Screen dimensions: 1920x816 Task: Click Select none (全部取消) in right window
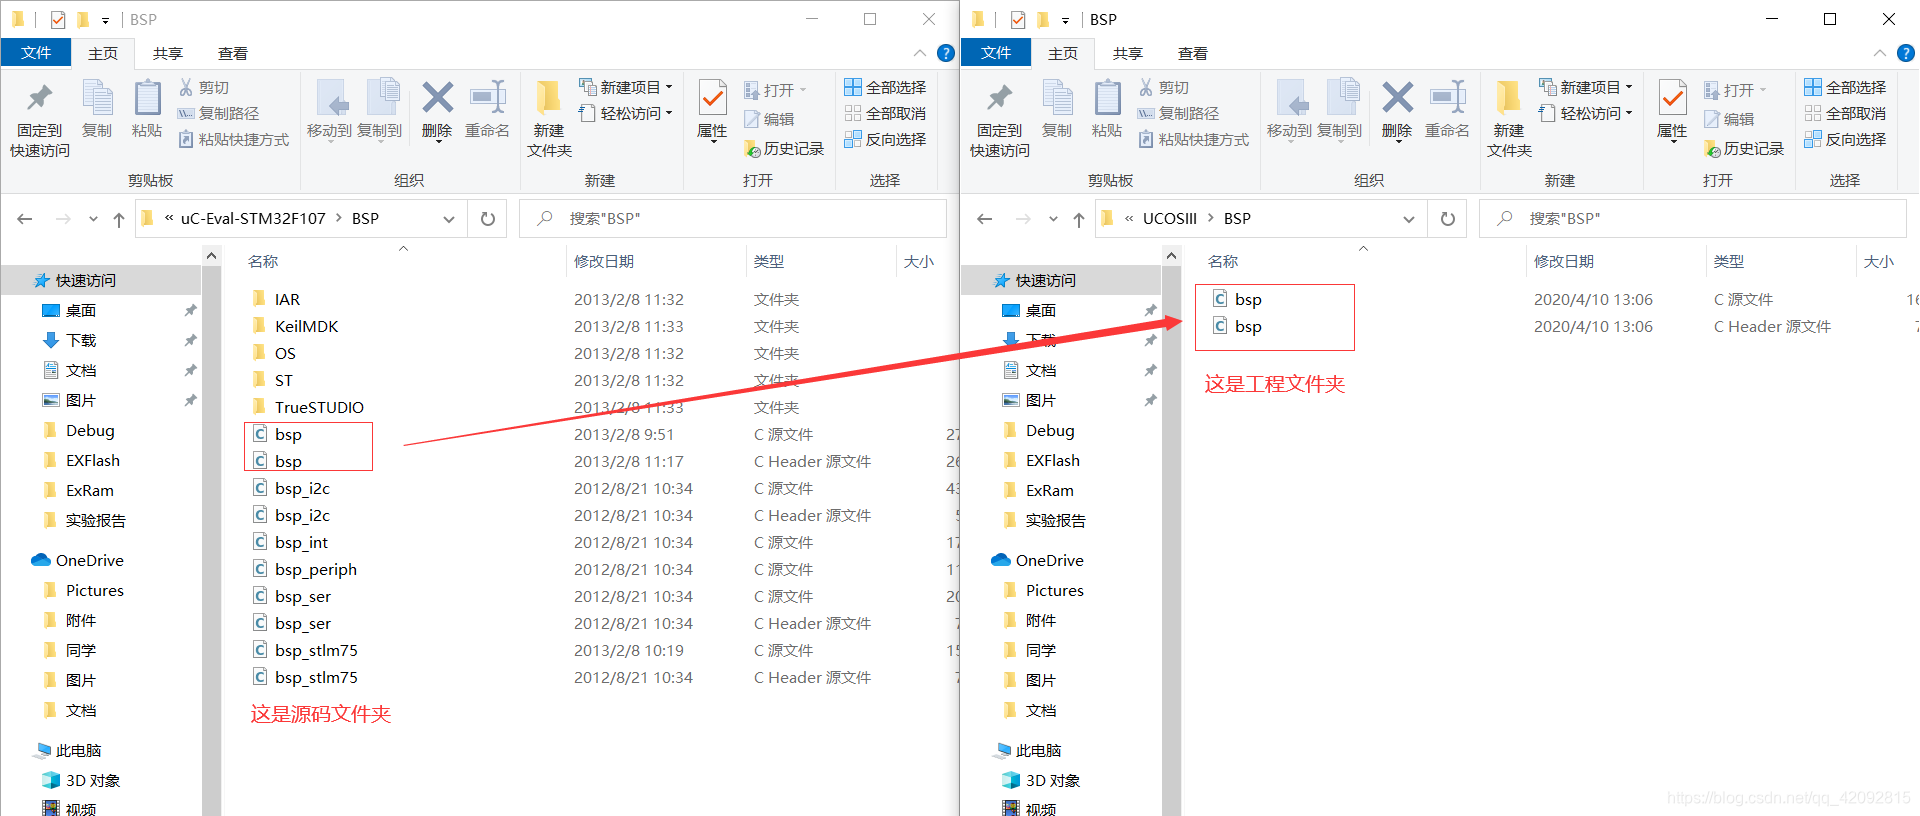click(1845, 114)
